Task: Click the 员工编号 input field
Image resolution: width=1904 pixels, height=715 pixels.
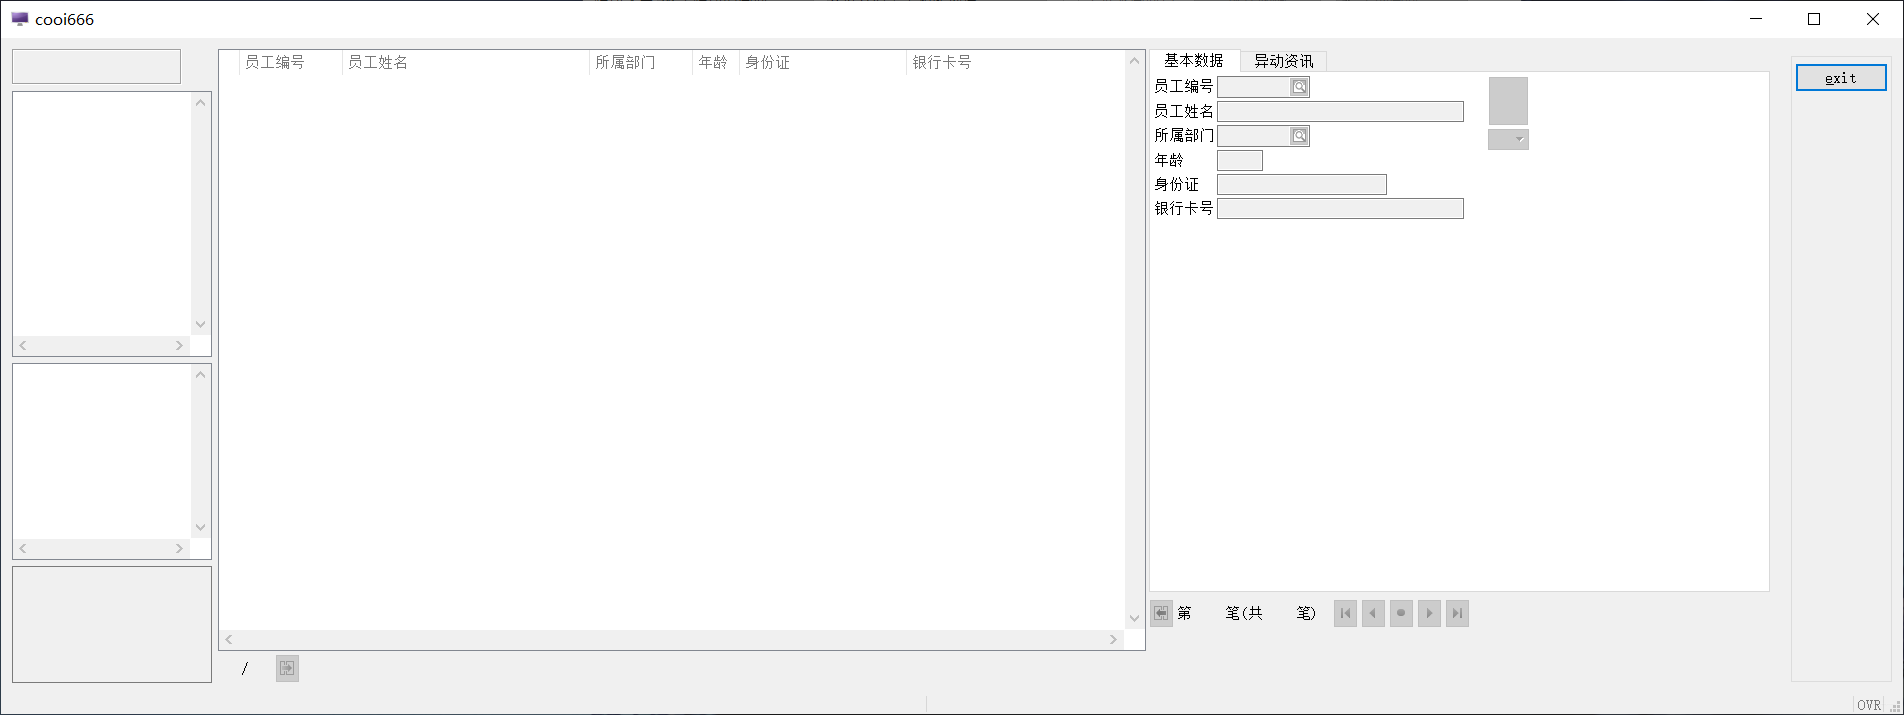Action: click(x=1254, y=87)
